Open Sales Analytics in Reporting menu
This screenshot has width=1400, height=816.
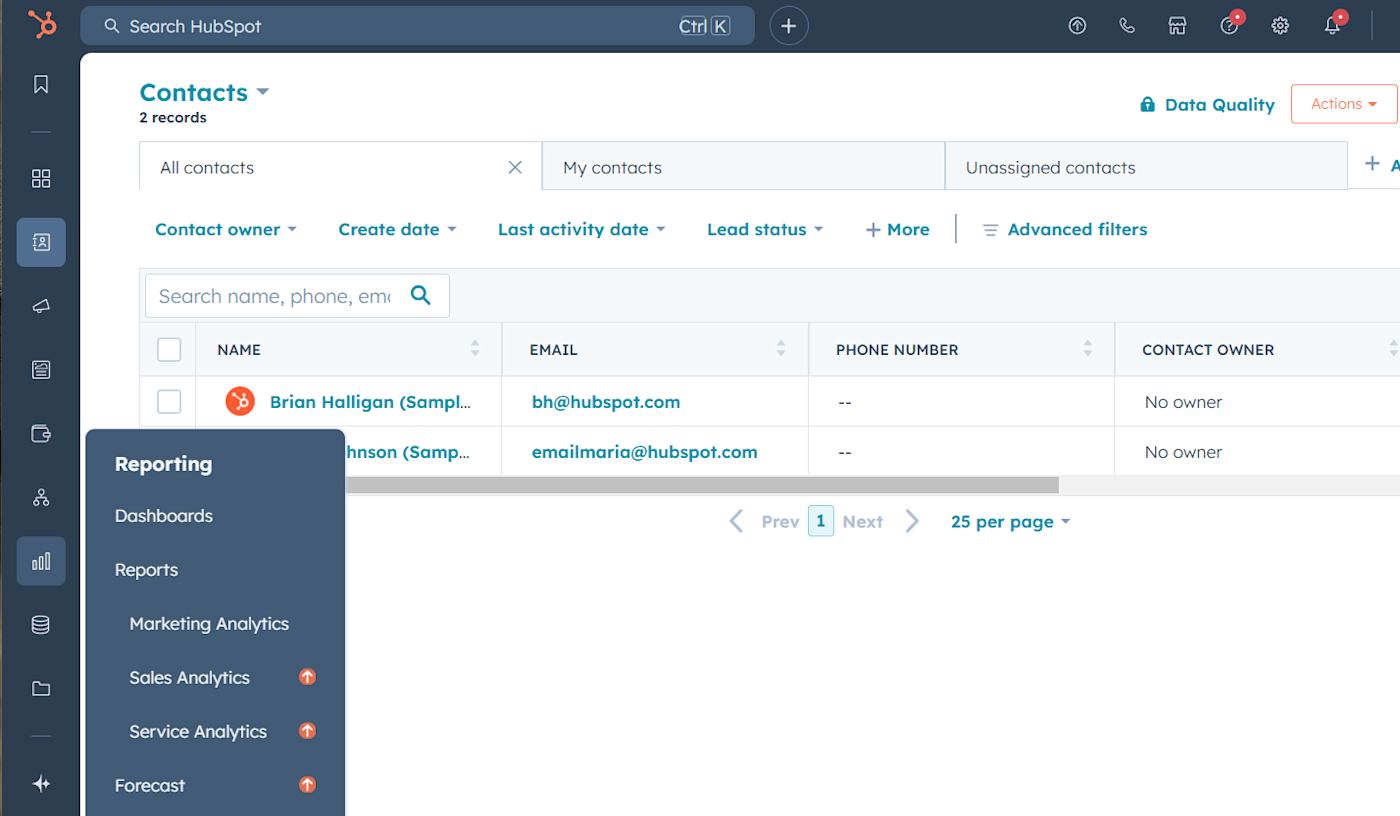pyautogui.click(x=189, y=678)
